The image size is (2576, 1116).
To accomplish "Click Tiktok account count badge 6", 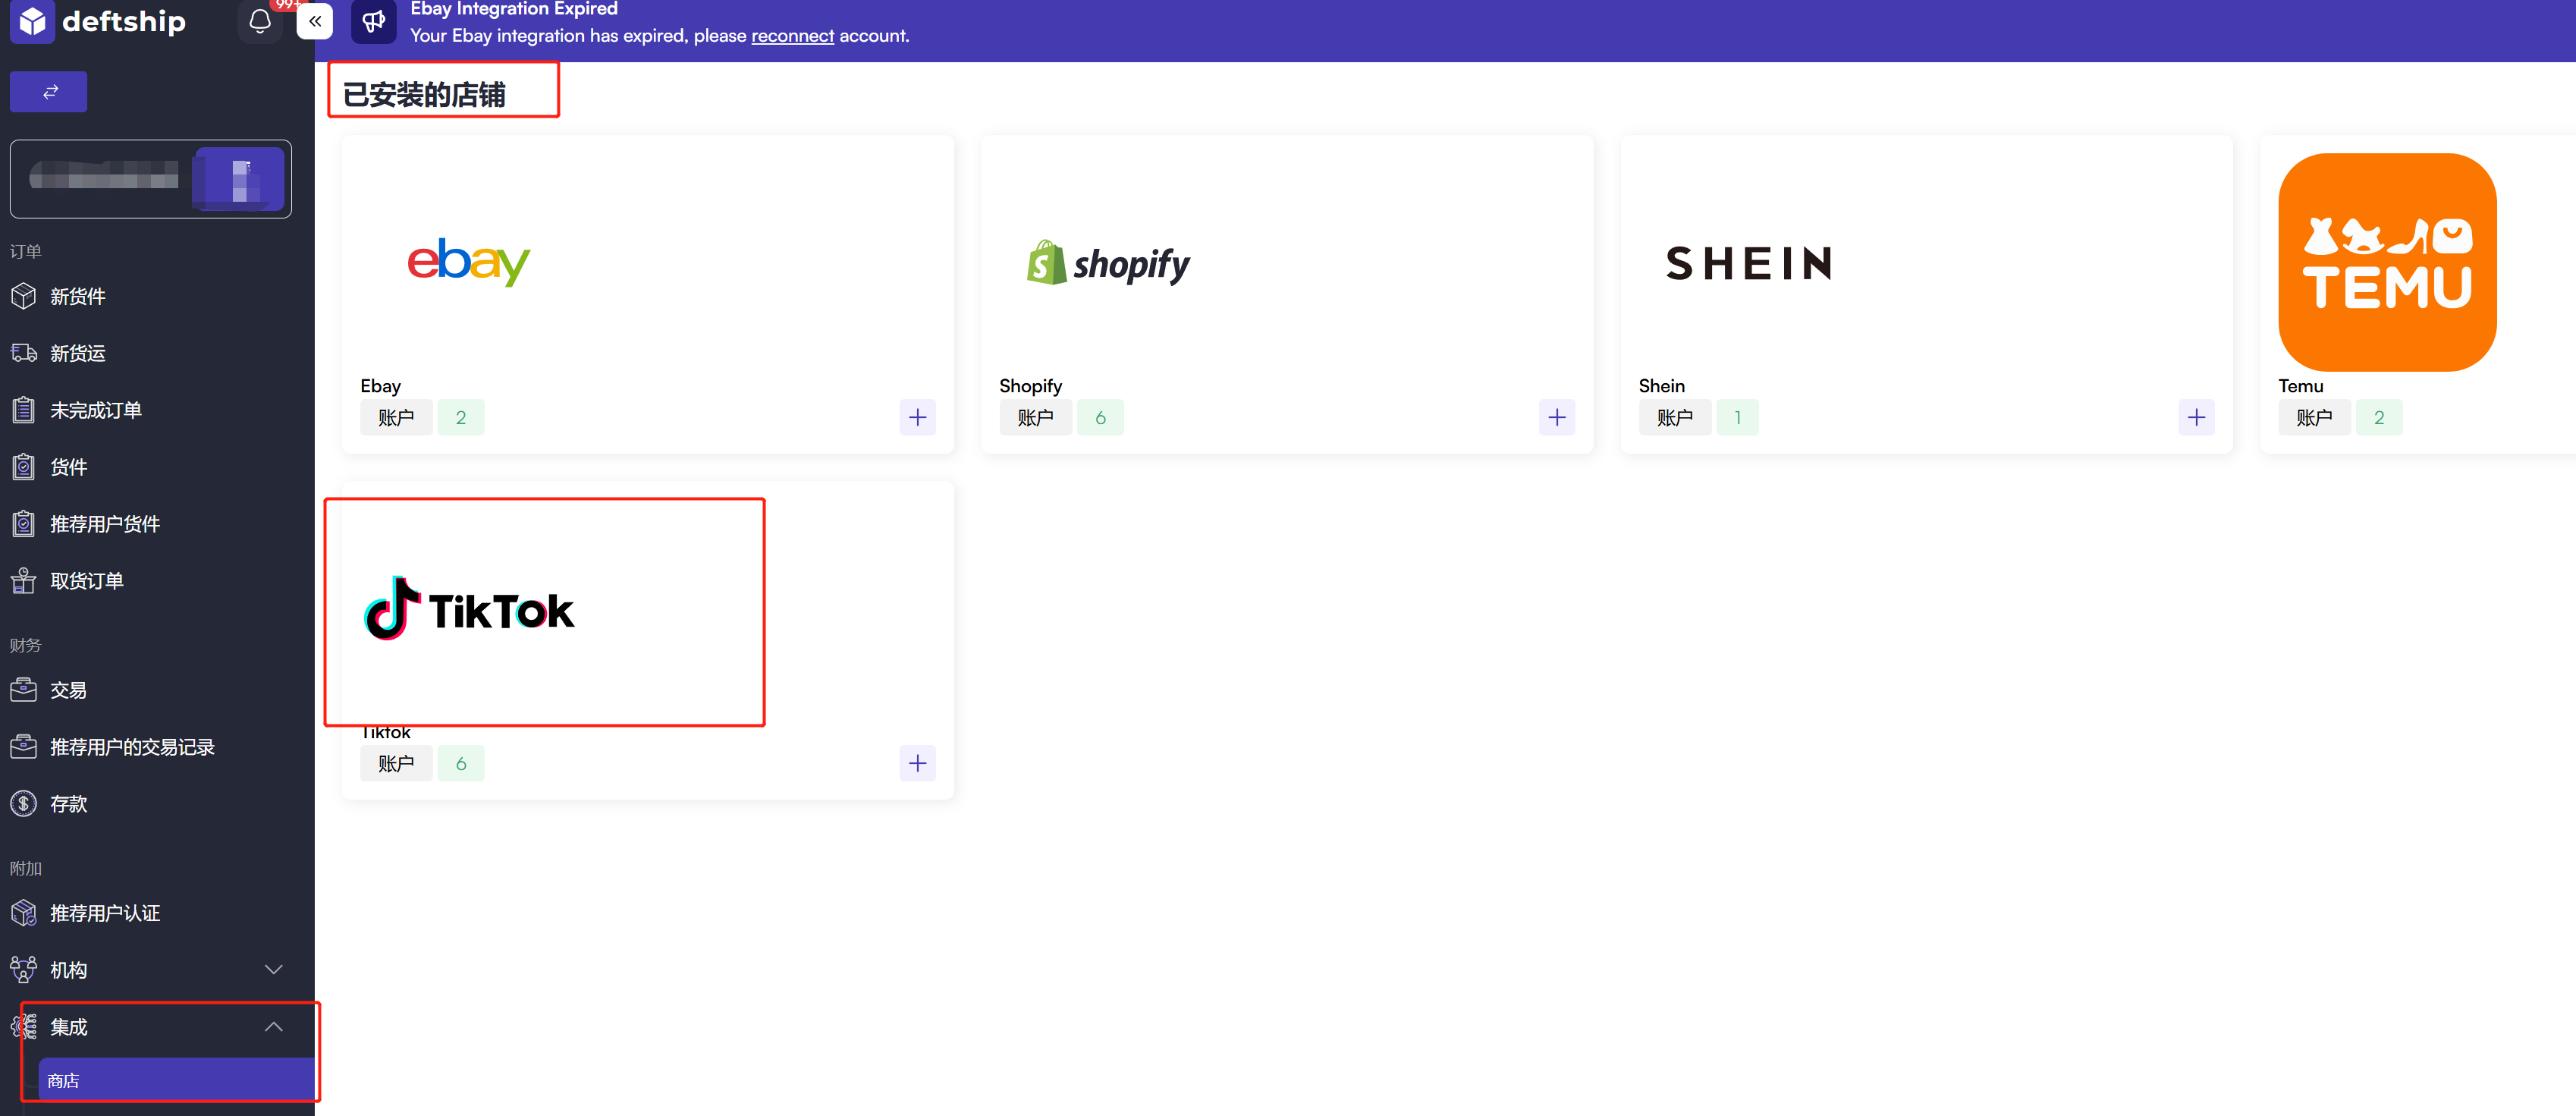I will pyautogui.click(x=461, y=764).
